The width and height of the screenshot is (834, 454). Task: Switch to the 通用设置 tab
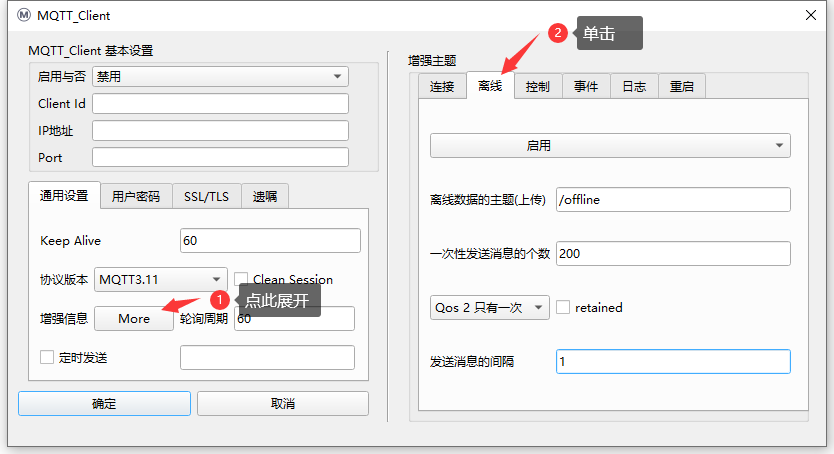pyautogui.click(x=64, y=196)
